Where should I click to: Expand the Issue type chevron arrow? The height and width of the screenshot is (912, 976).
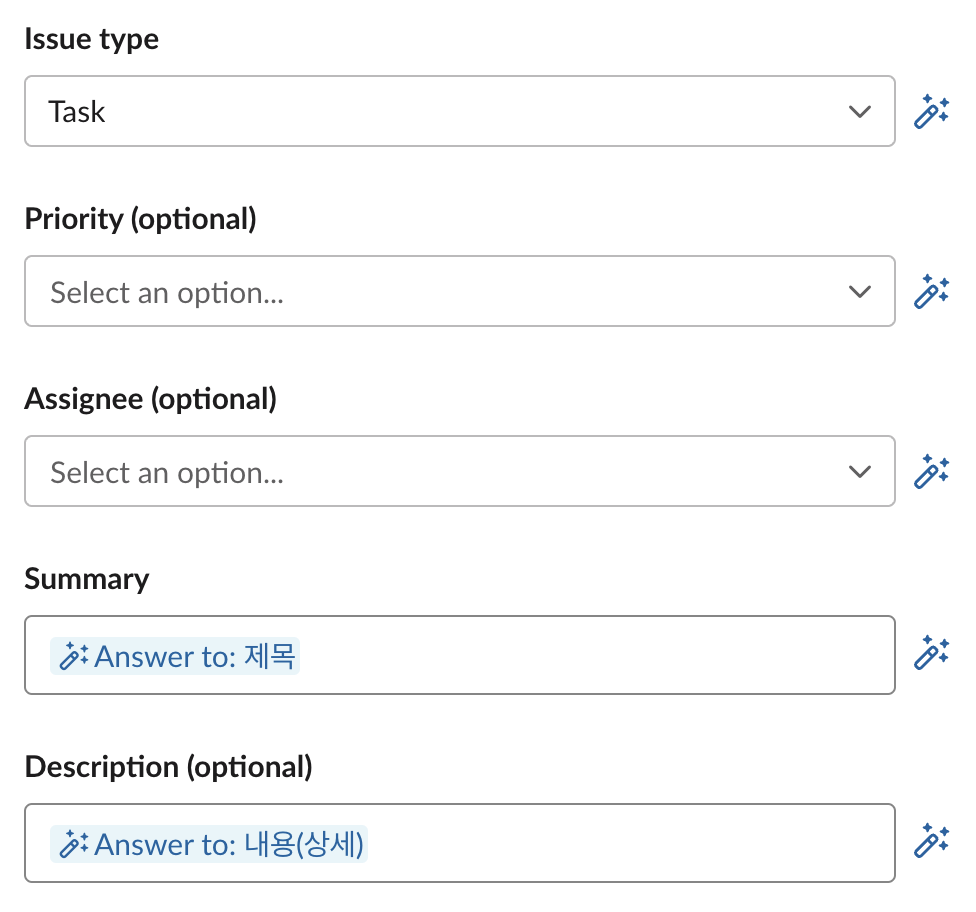[x=859, y=111]
